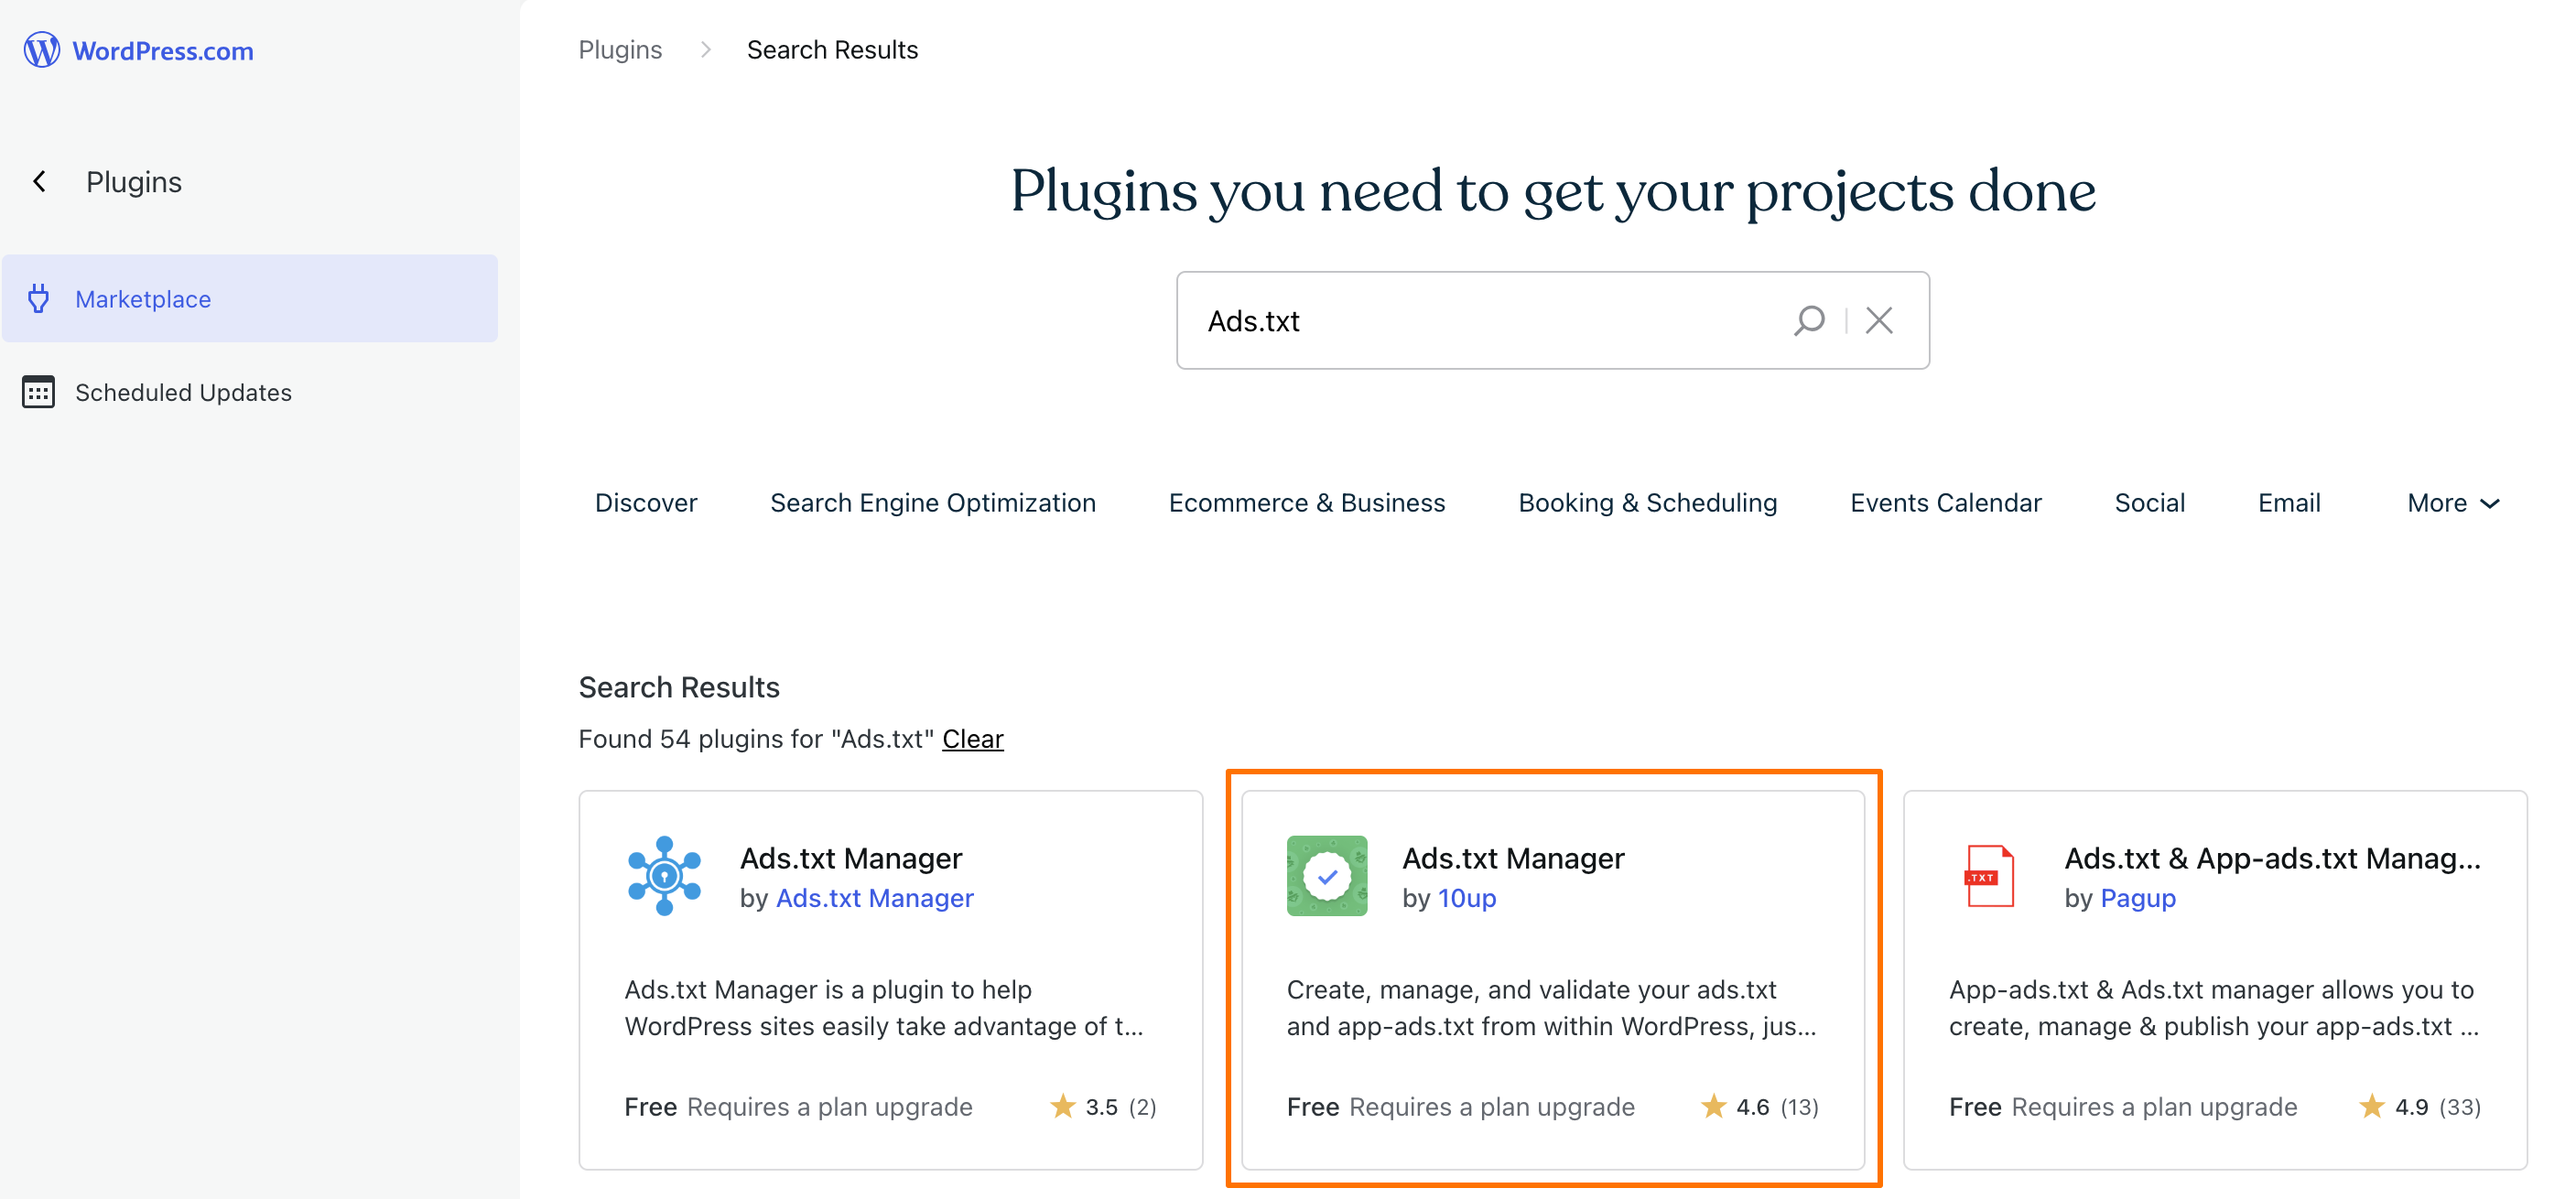The image size is (2576, 1199).
Task: Open Ecommerce & Business category
Action: pos(1306,503)
